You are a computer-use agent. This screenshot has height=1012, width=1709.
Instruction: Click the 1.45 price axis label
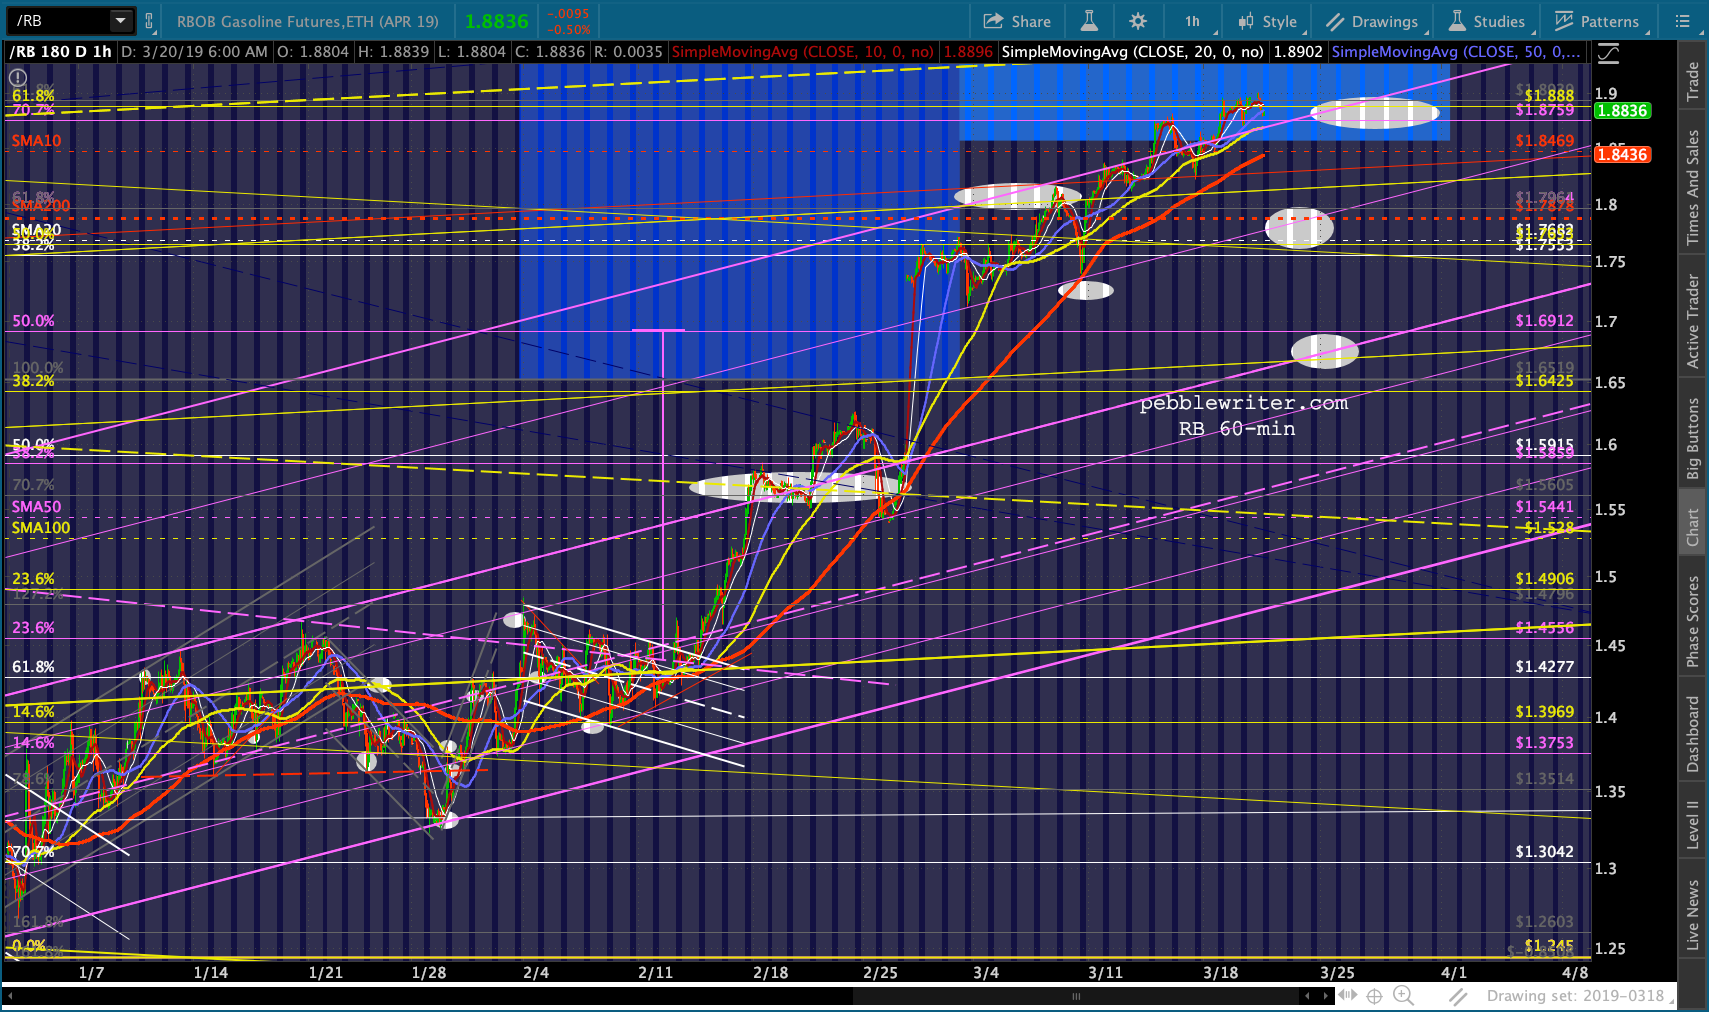coord(1610,646)
